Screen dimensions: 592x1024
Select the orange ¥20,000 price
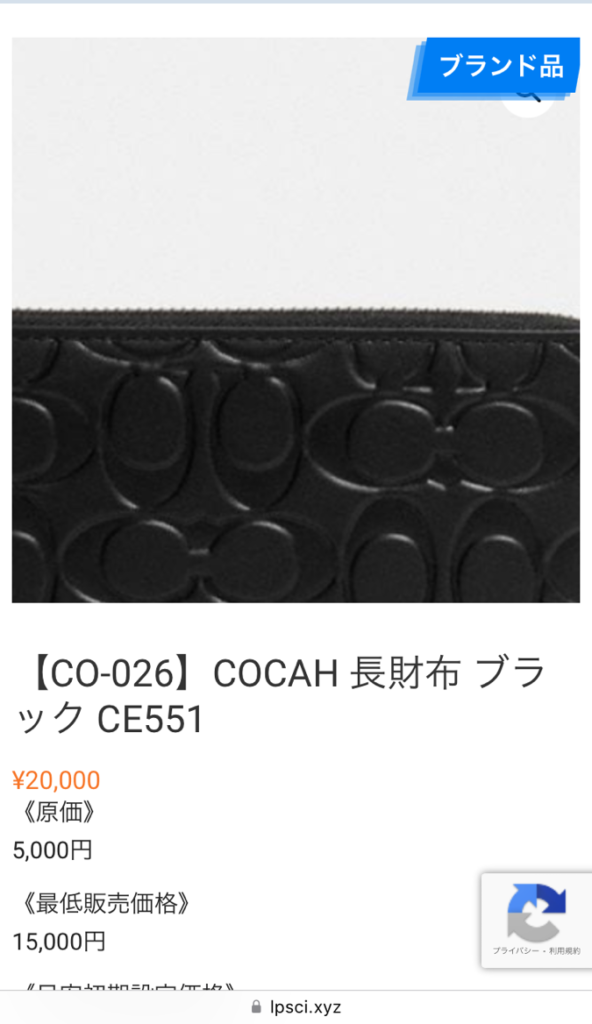click(x=56, y=780)
